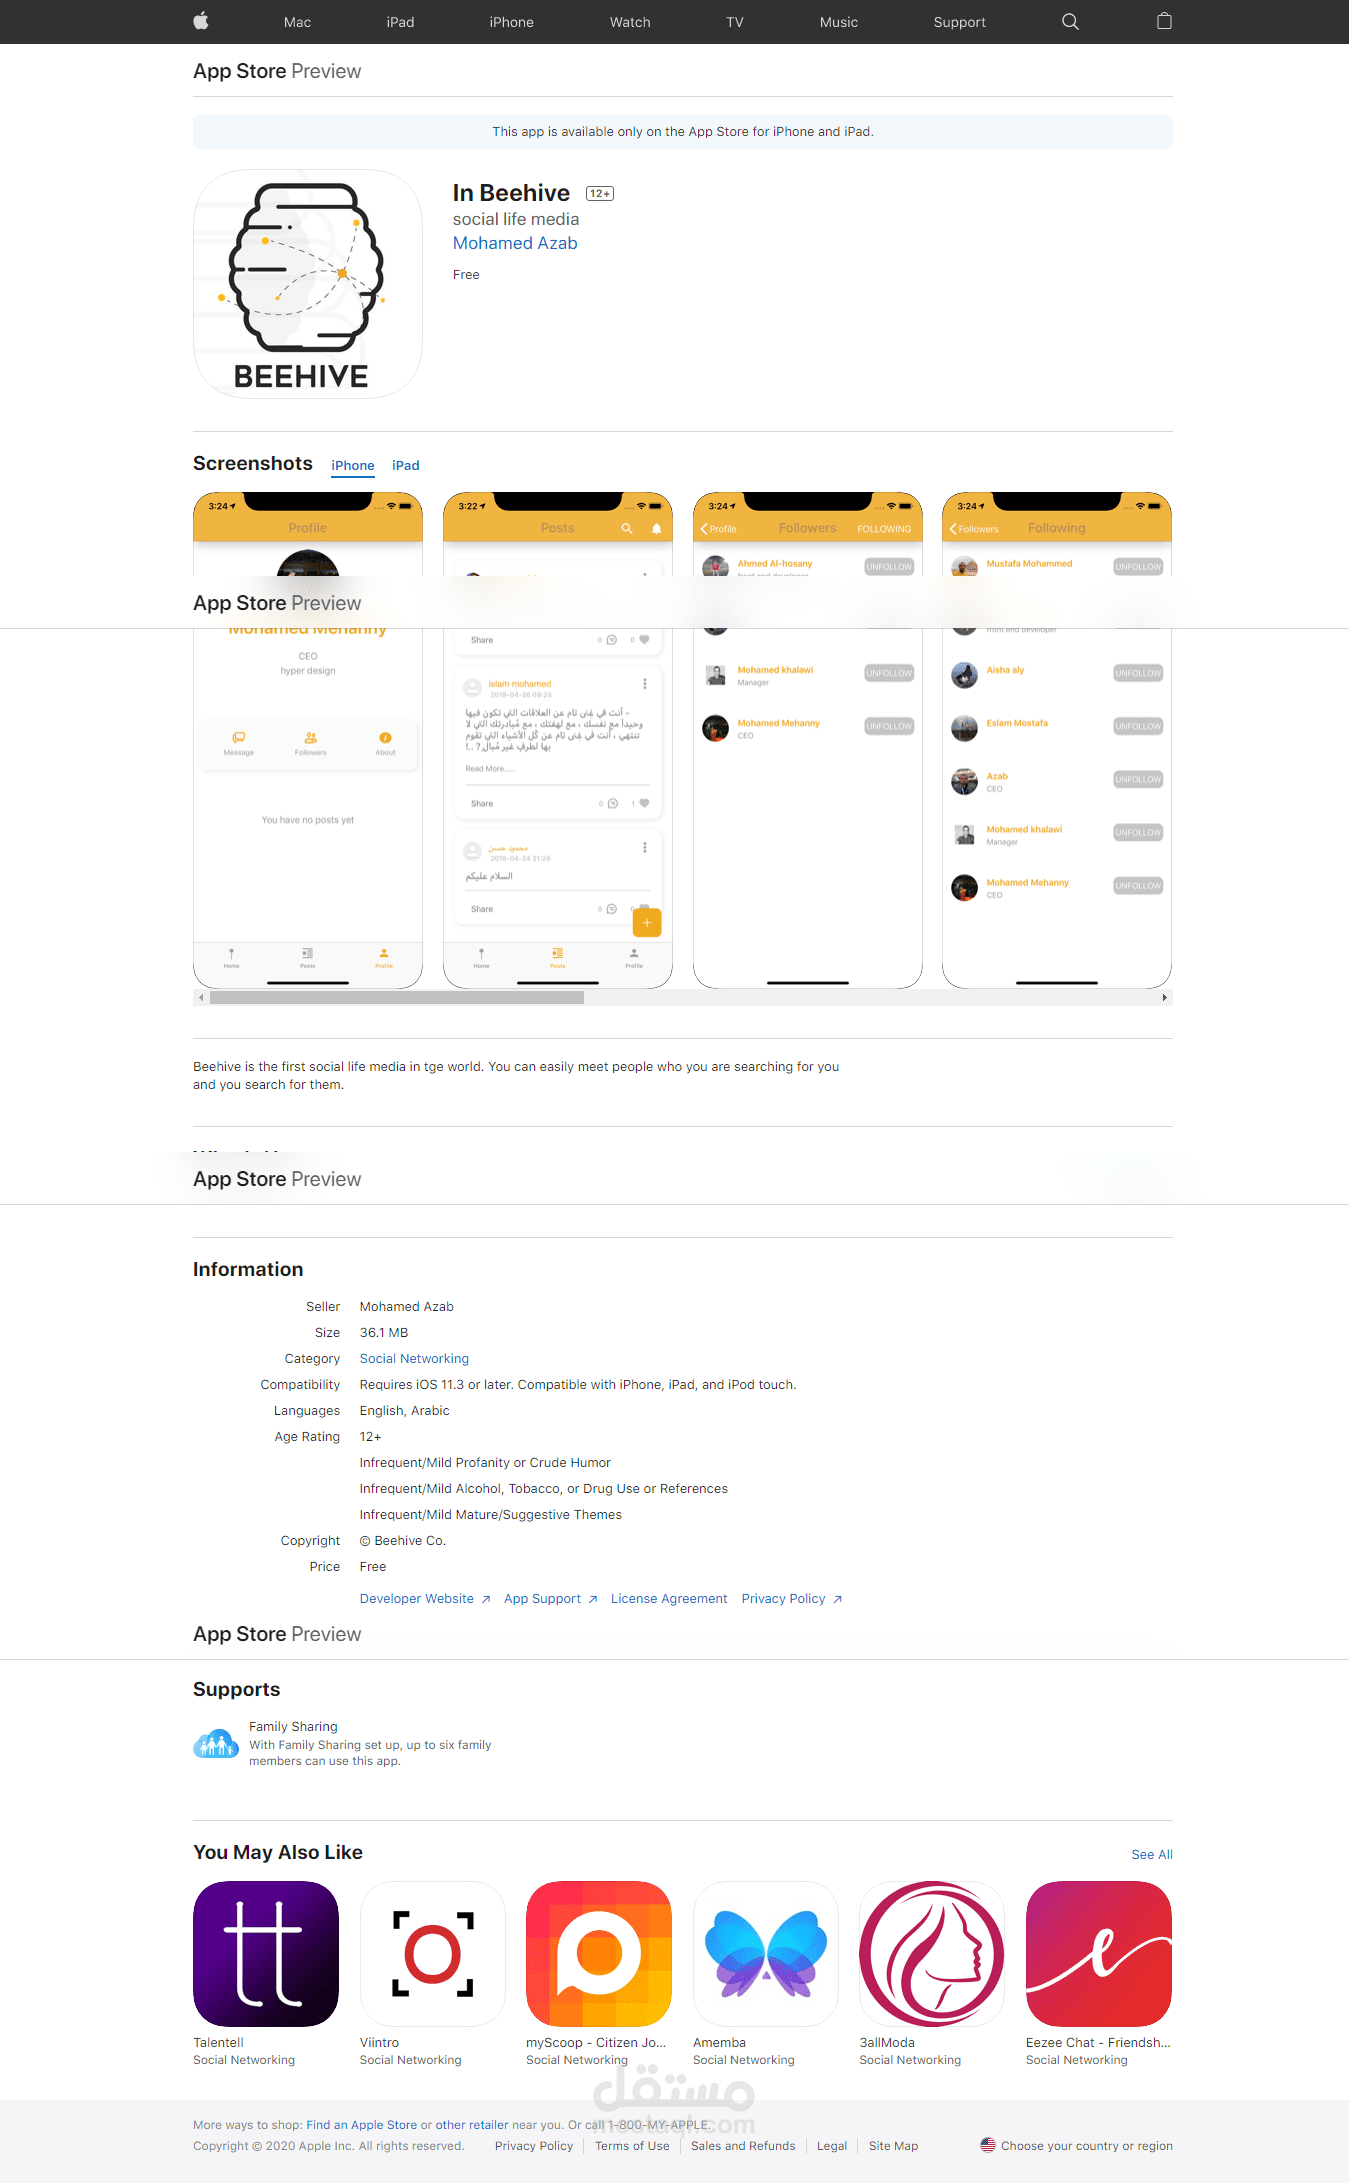Click Viintro app title
The height and width of the screenshot is (2183, 1349).
point(379,2043)
